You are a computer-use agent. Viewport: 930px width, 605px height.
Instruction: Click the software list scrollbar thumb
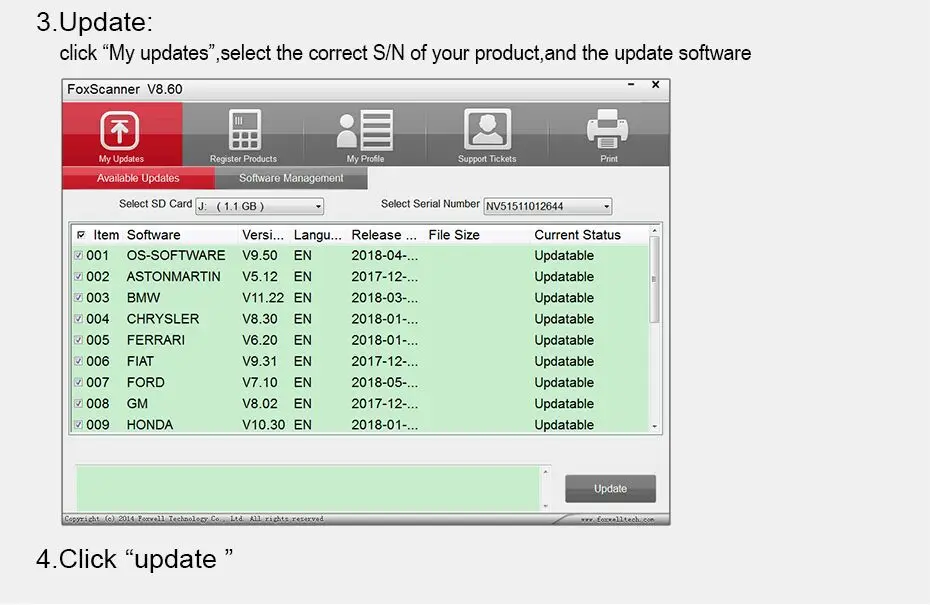pyautogui.click(x=654, y=279)
